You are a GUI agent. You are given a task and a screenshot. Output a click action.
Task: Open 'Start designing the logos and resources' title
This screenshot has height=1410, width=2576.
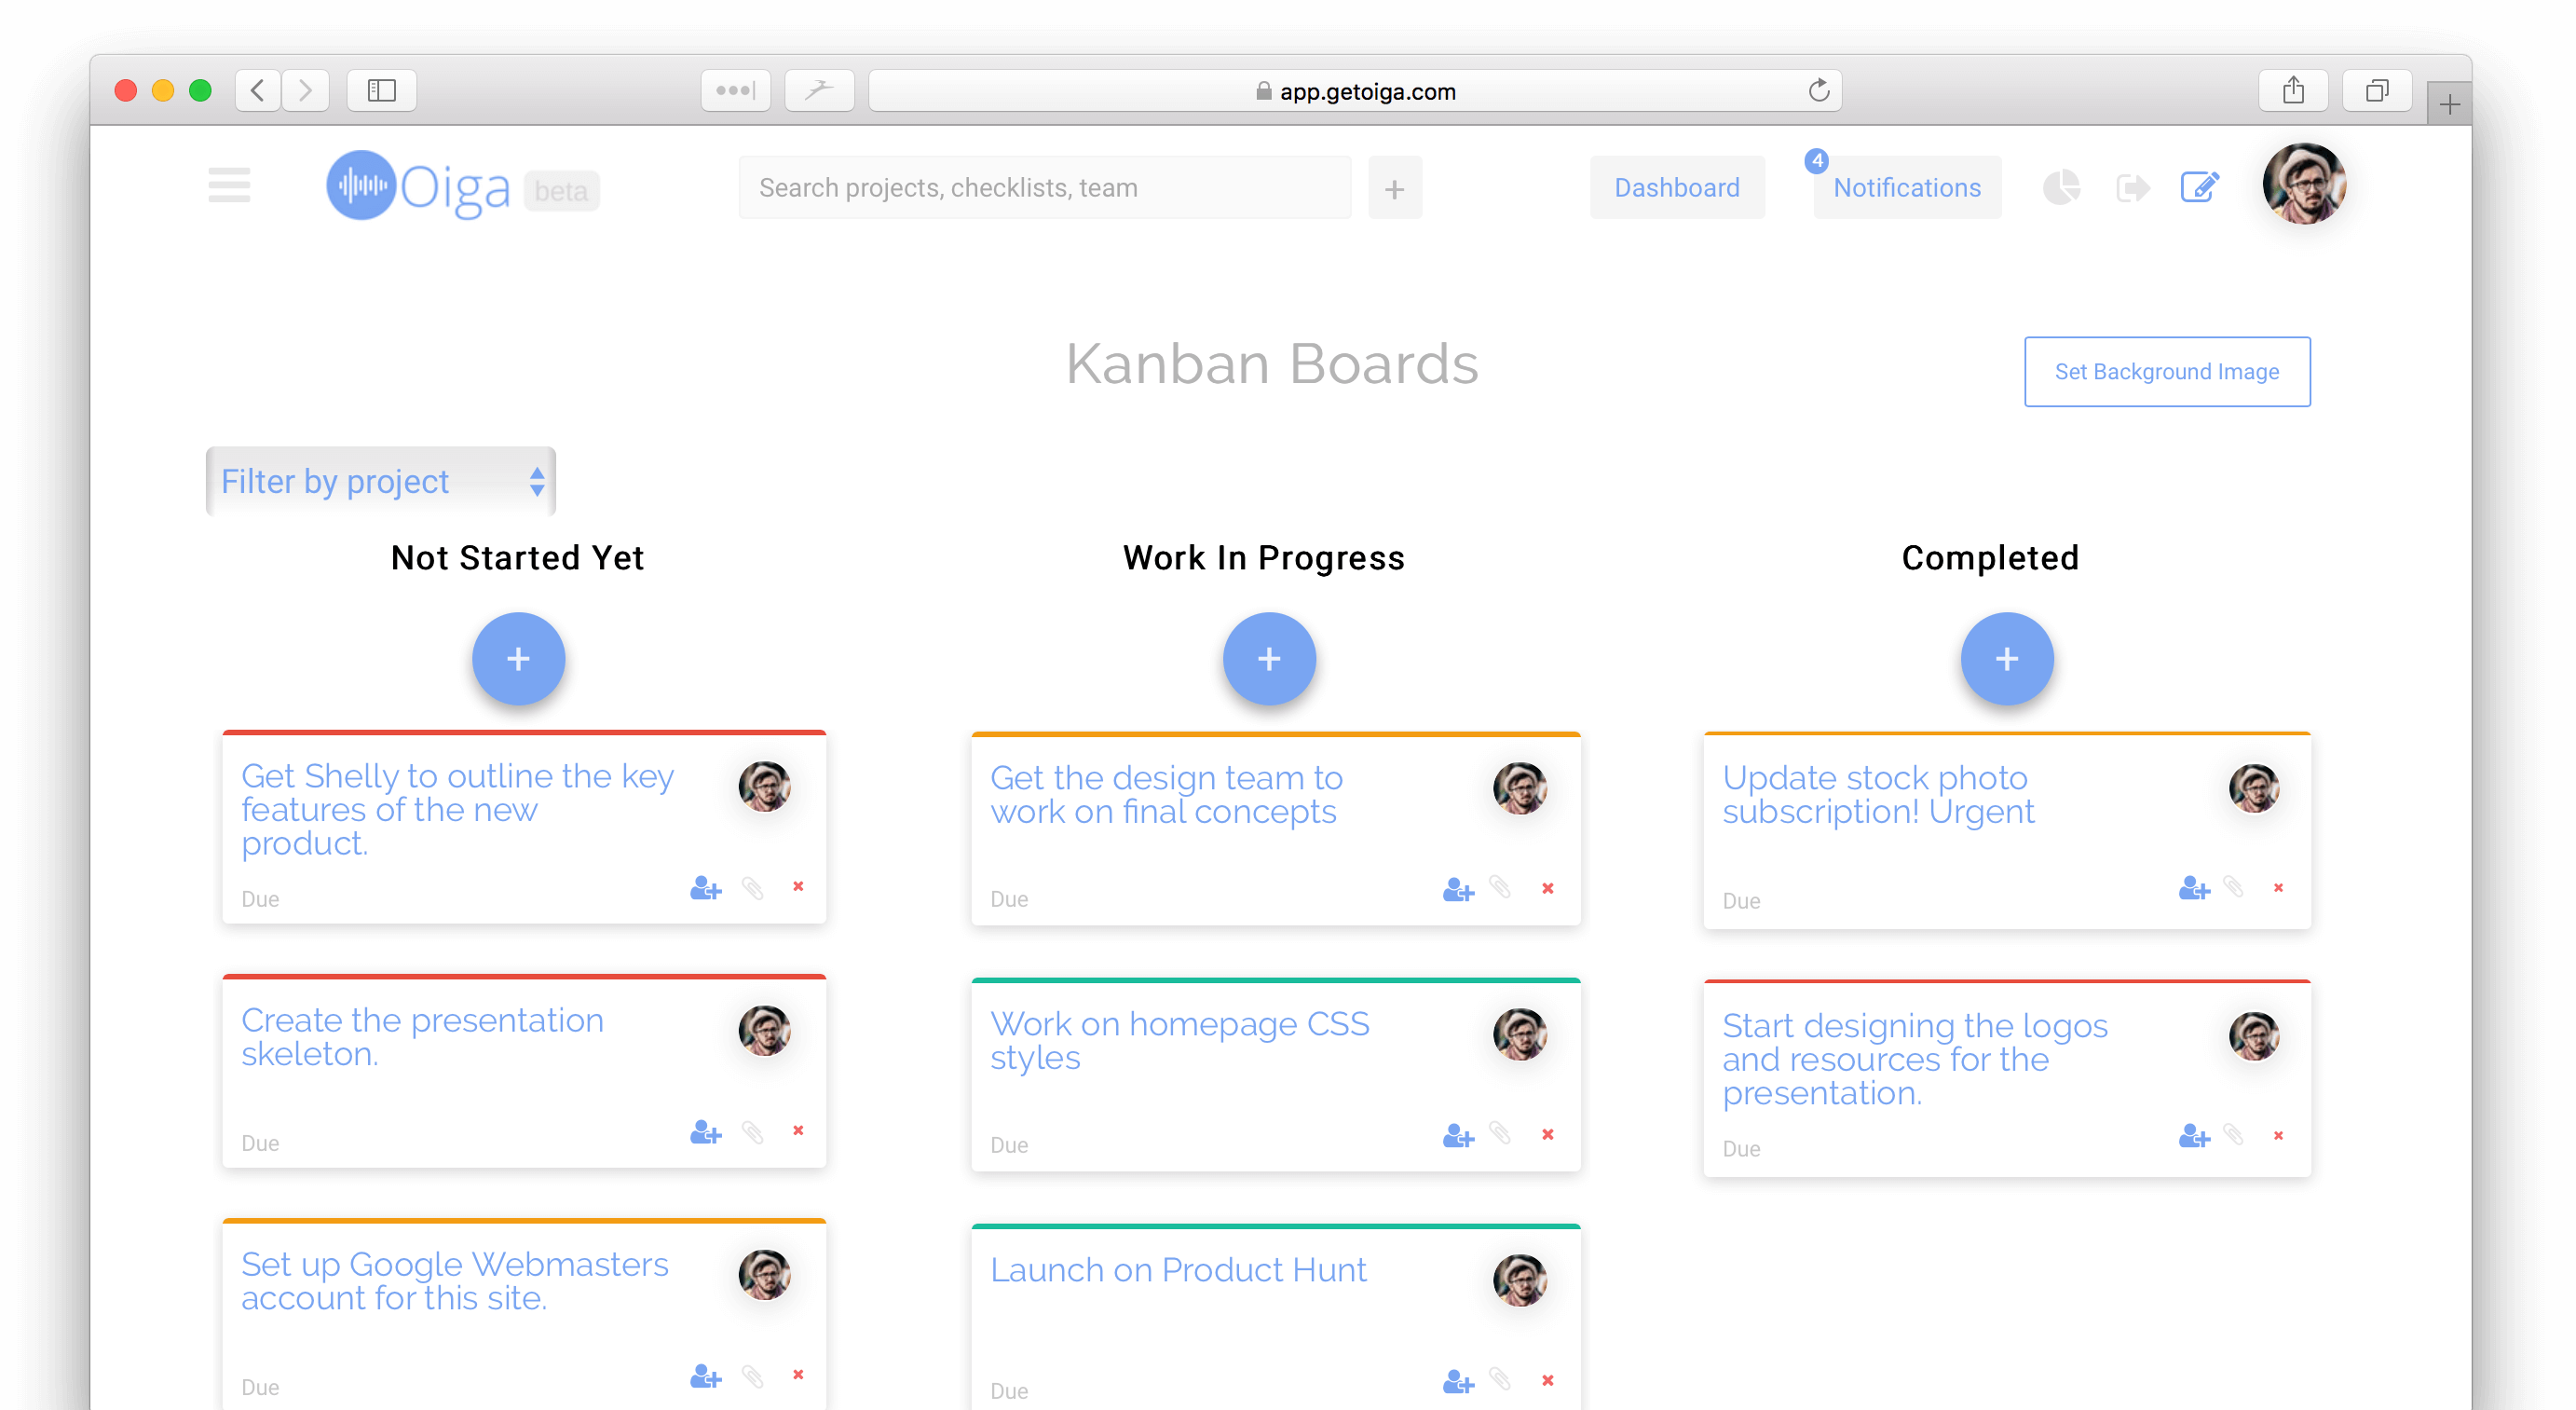(x=1915, y=1060)
